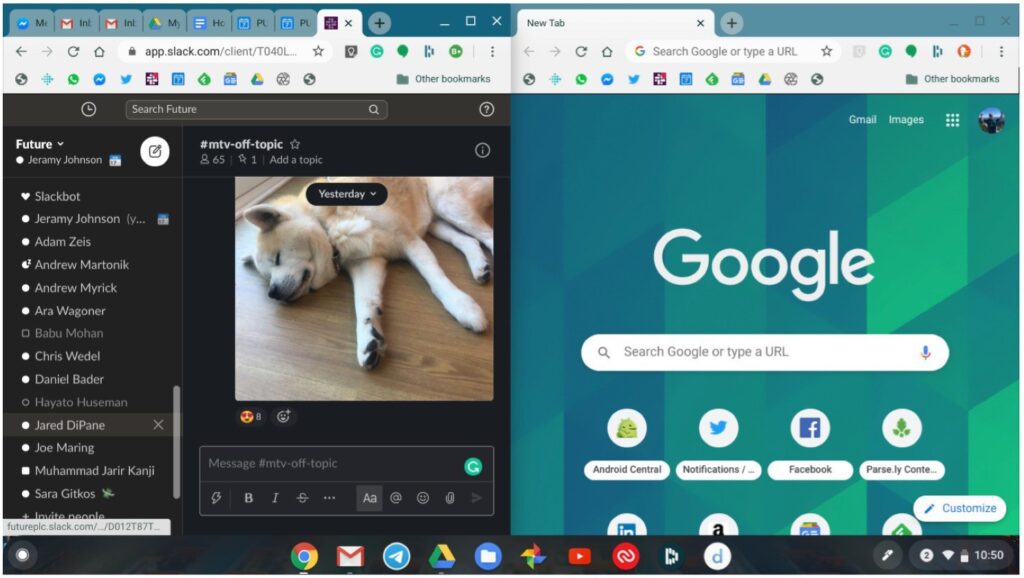
Task: Open the Facebook shortcut tile
Action: 810,443
